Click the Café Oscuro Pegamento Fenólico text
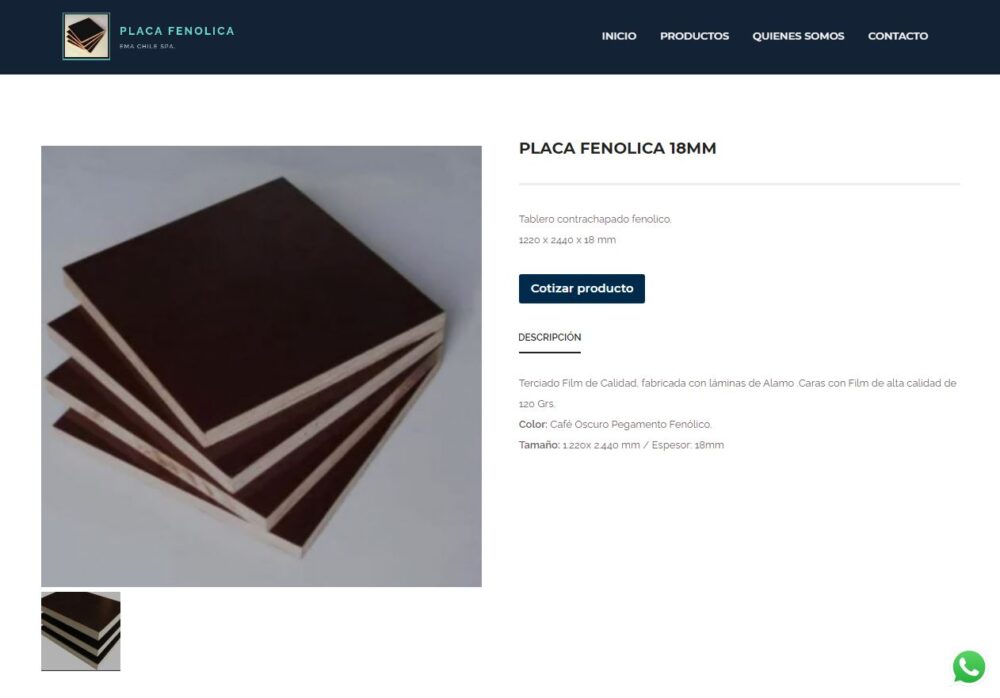1000x698 pixels. coord(631,424)
